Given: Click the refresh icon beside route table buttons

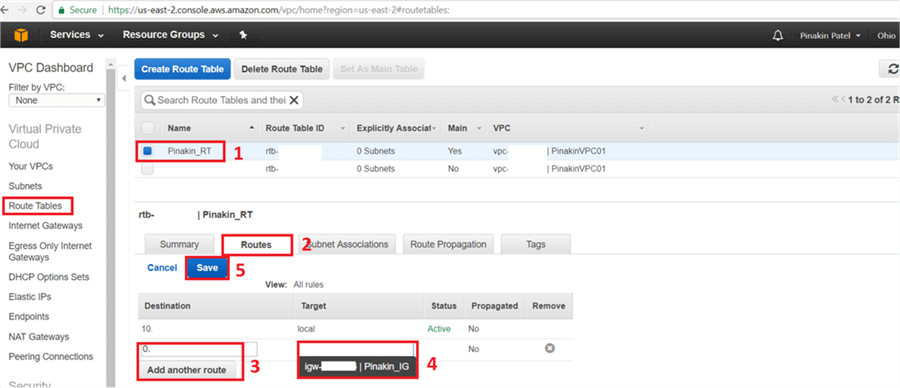Looking at the screenshot, I should point(893,69).
